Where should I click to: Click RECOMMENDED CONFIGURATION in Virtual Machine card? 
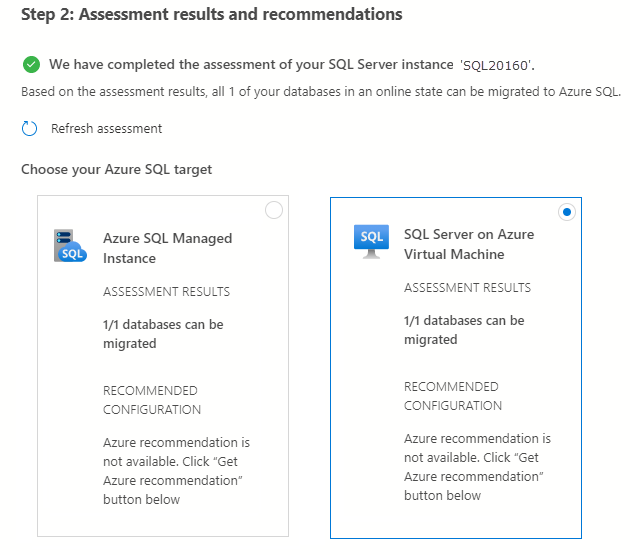click(x=453, y=396)
